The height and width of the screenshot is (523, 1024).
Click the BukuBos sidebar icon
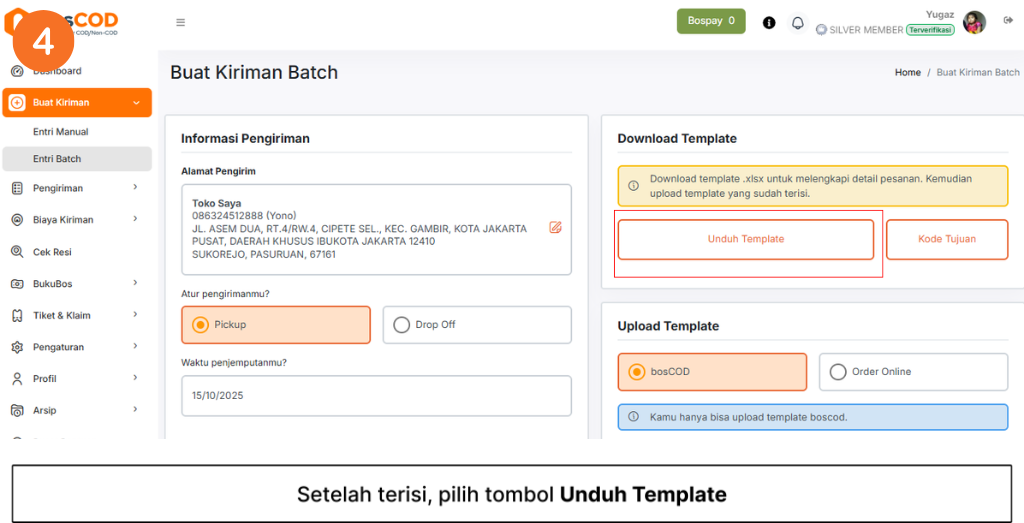[17, 284]
